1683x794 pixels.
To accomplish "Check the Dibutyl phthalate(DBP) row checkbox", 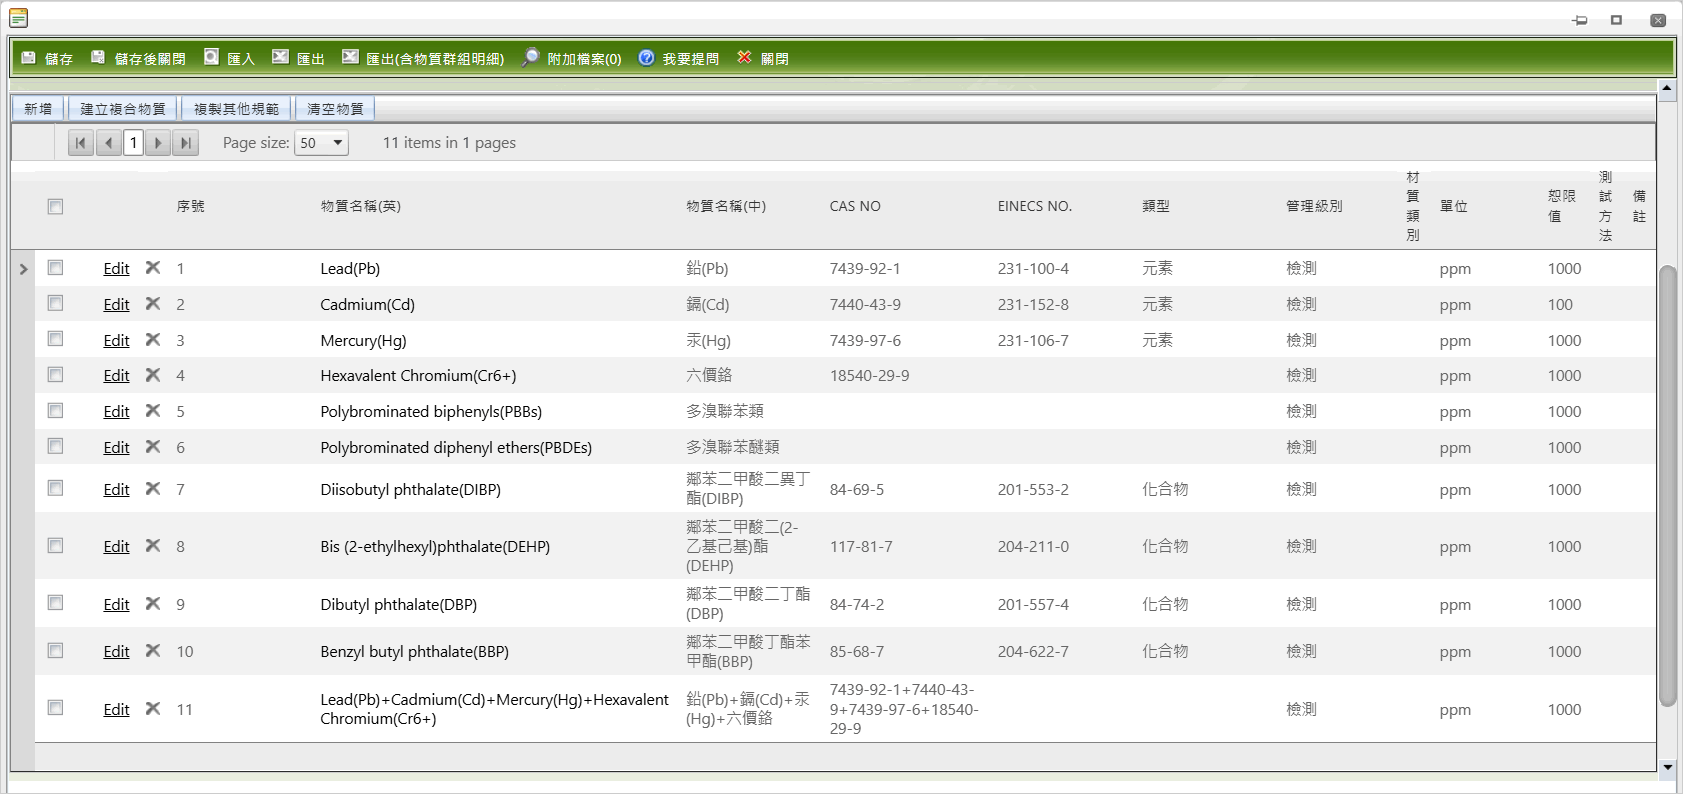I will coord(55,603).
